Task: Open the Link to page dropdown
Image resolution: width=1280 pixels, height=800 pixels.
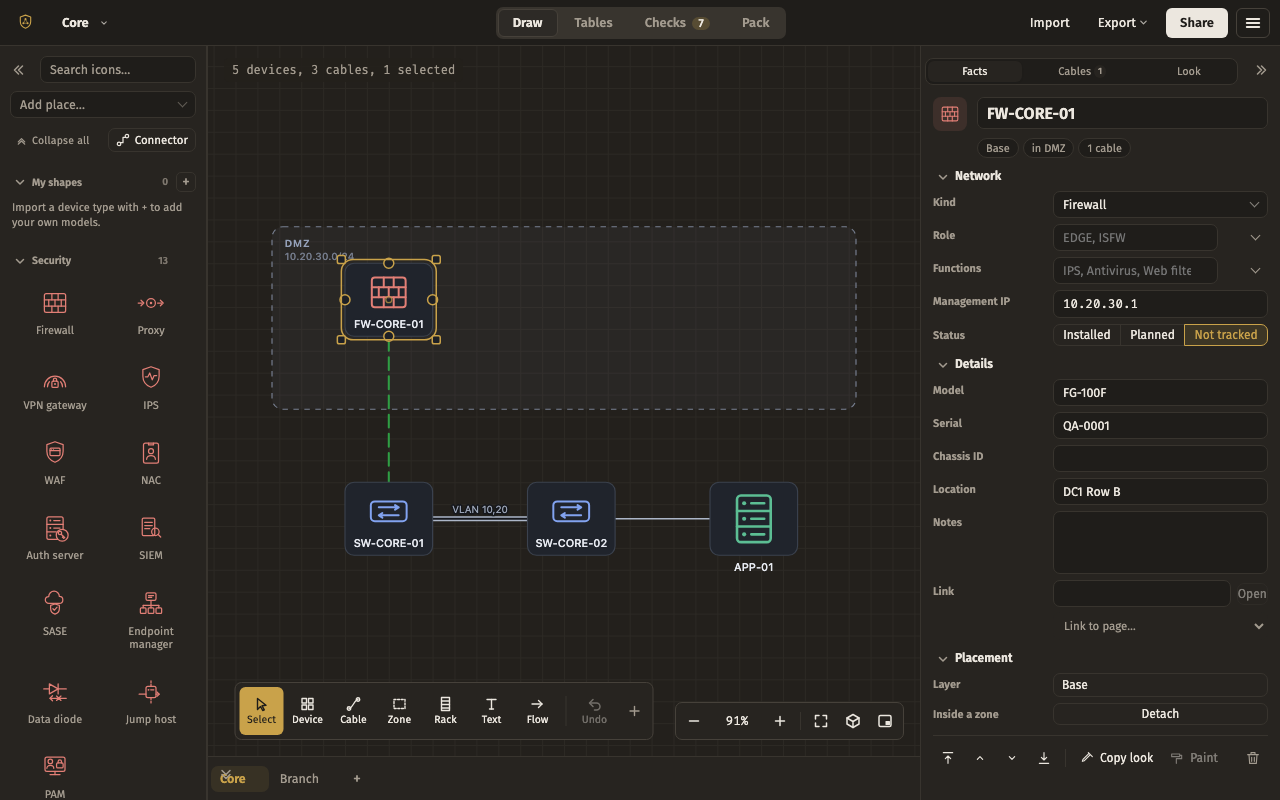Action: tap(1160, 626)
